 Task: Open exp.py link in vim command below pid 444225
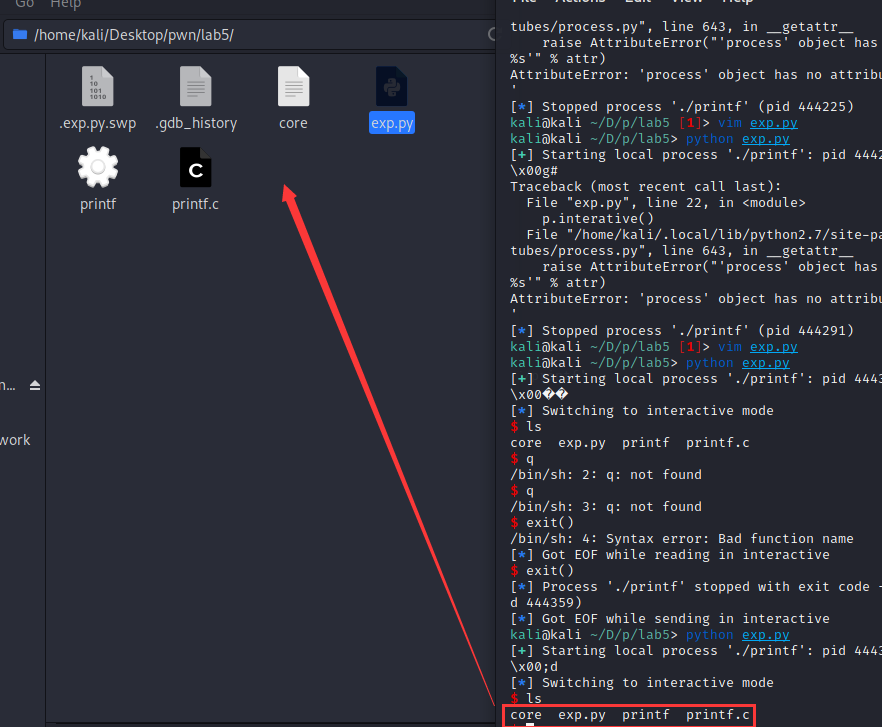coord(773,123)
